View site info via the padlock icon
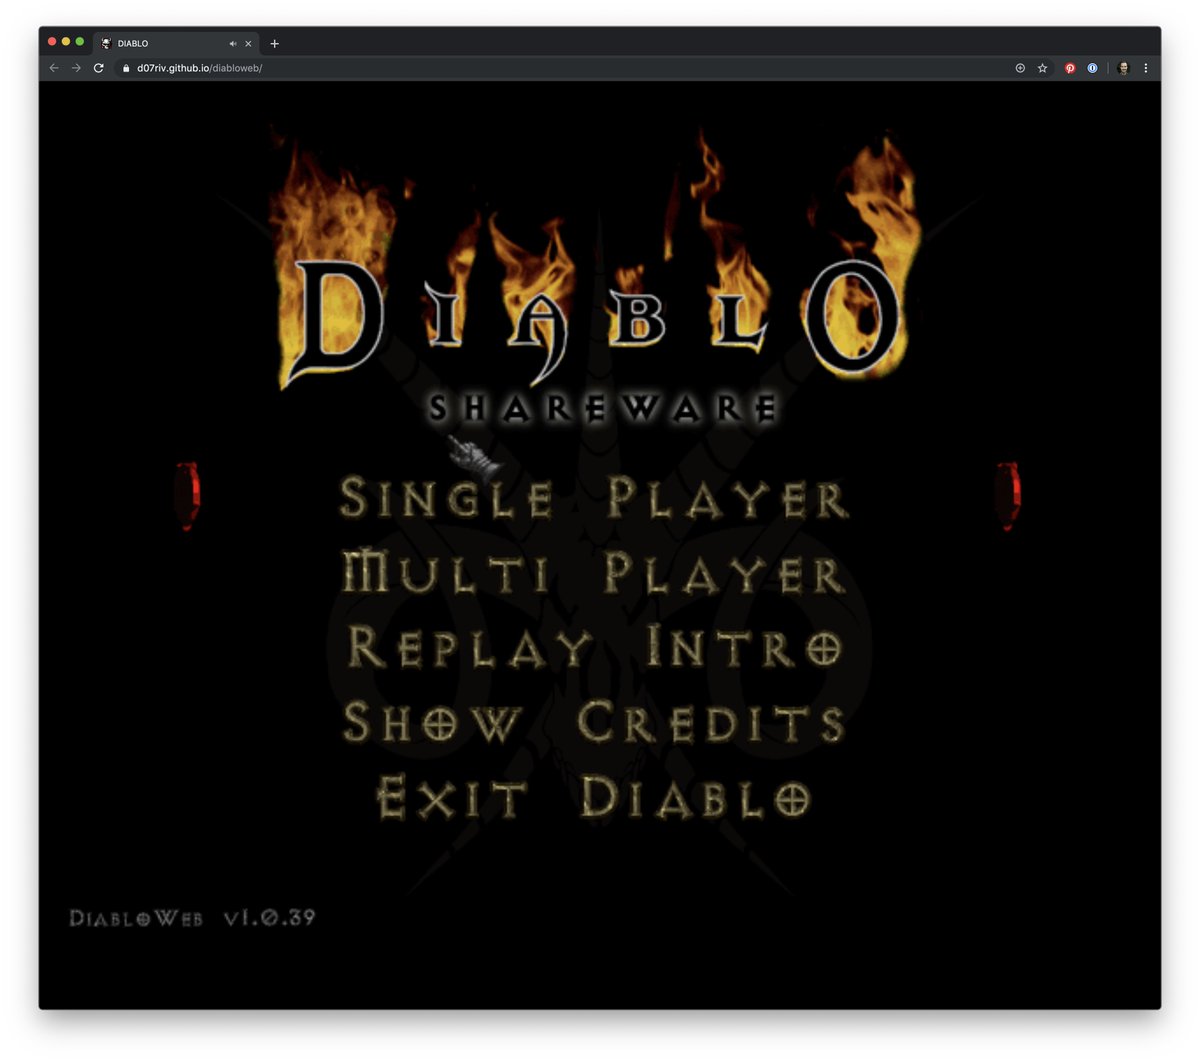This screenshot has height=1061, width=1200. (126, 68)
